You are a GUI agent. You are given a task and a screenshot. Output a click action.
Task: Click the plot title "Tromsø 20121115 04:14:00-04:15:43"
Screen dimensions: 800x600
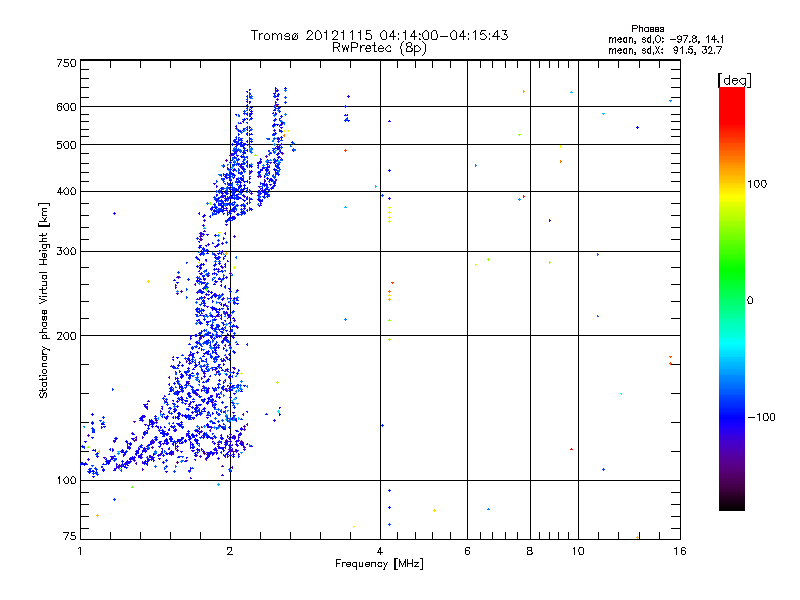coord(379,35)
